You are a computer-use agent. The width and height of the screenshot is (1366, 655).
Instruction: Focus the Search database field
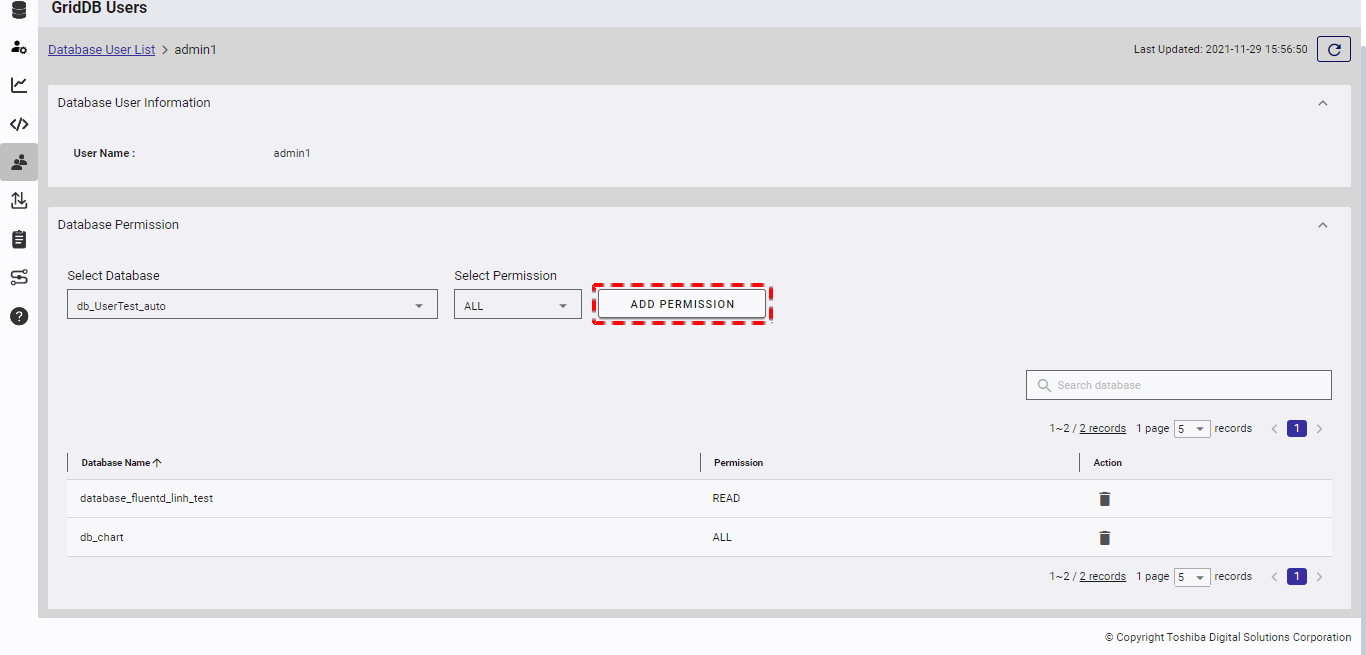click(x=1179, y=385)
